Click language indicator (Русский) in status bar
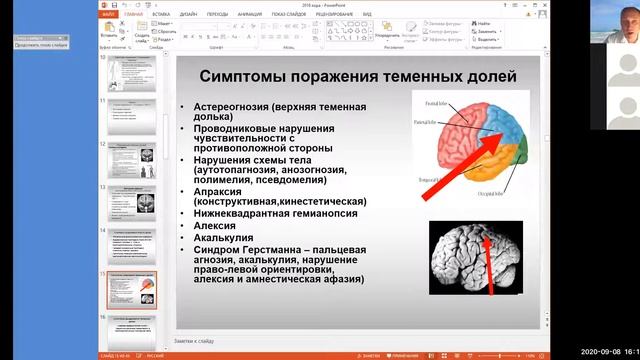The width and height of the screenshot is (640, 360). click(156, 356)
